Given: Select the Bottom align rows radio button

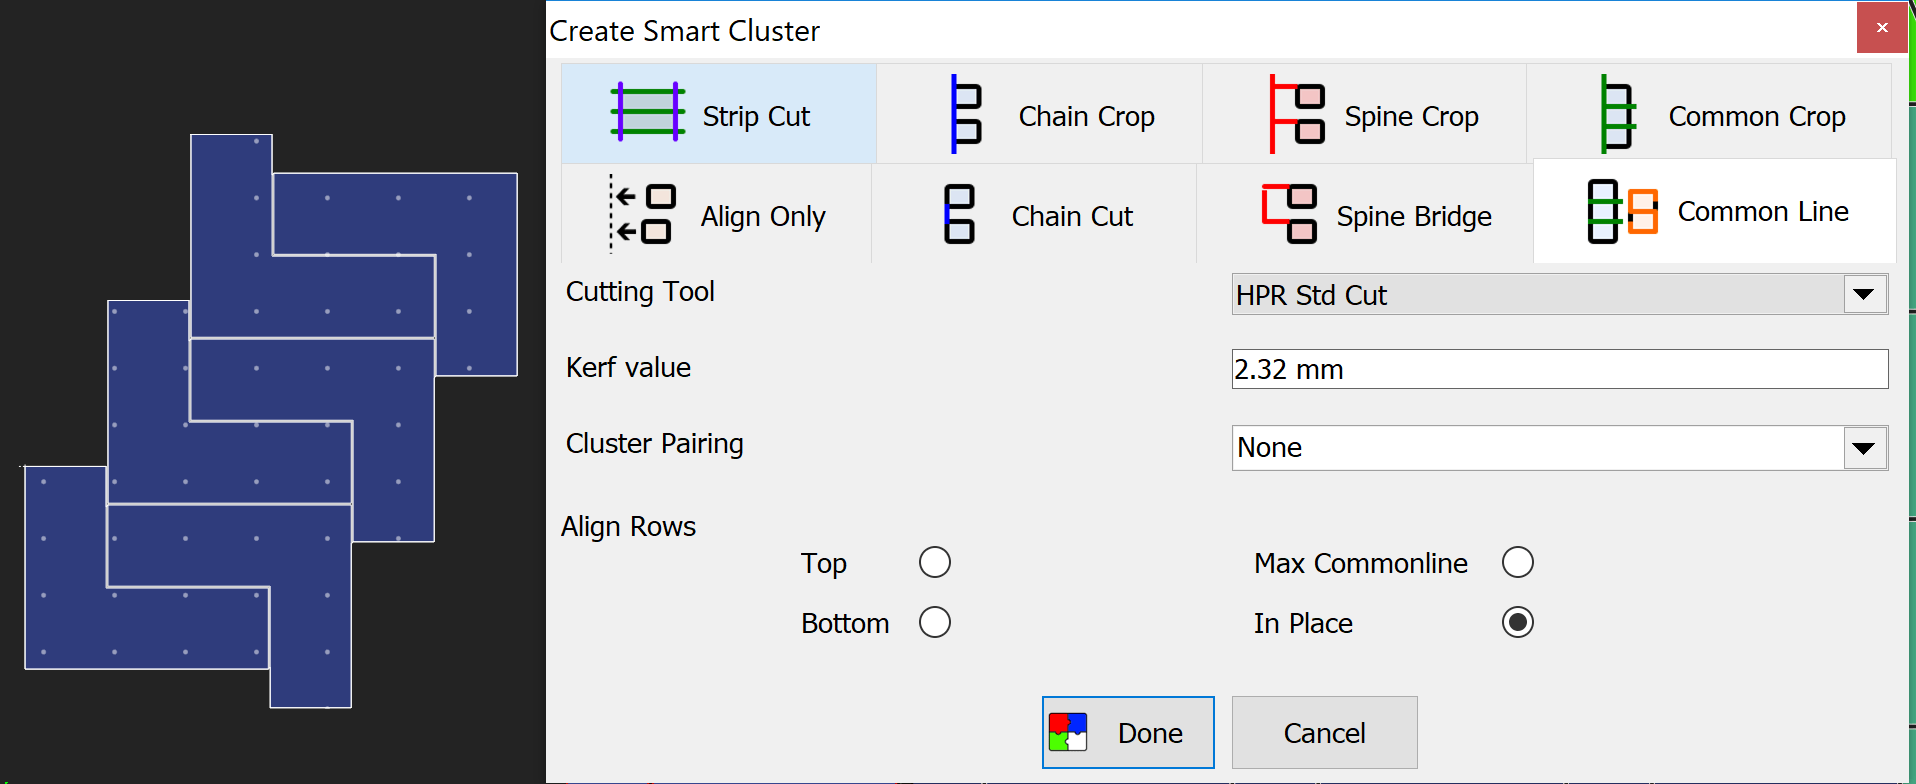Looking at the screenshot, I should pos(935,622).
